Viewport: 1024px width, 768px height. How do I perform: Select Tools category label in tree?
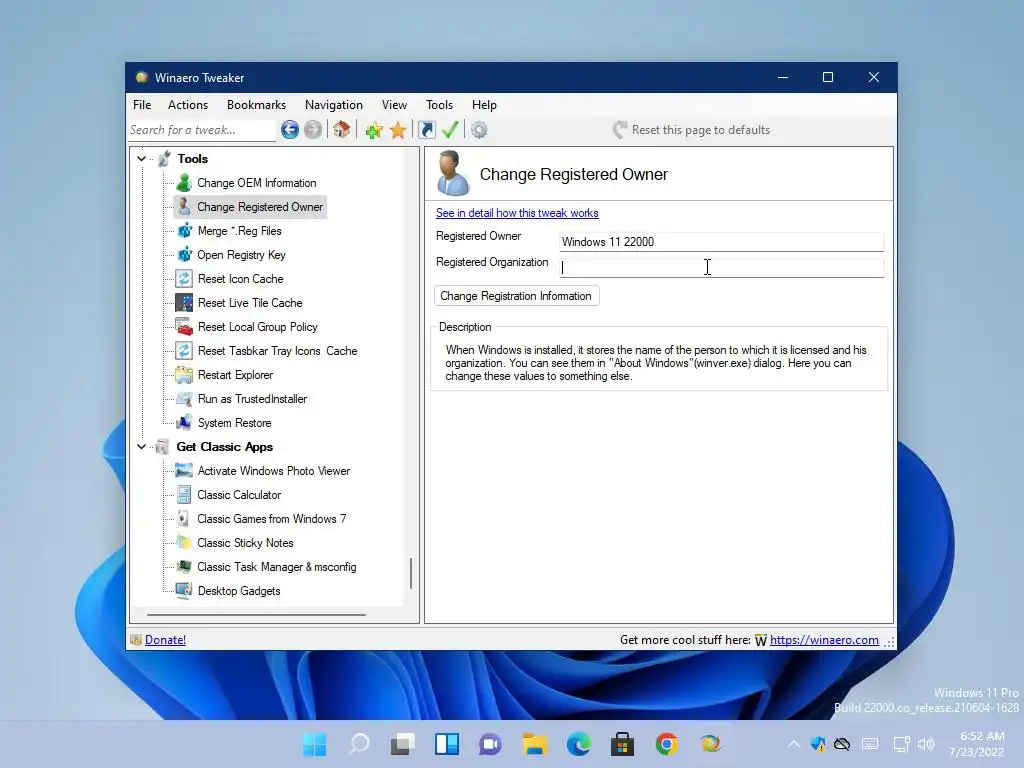click(x=193, y=159)
